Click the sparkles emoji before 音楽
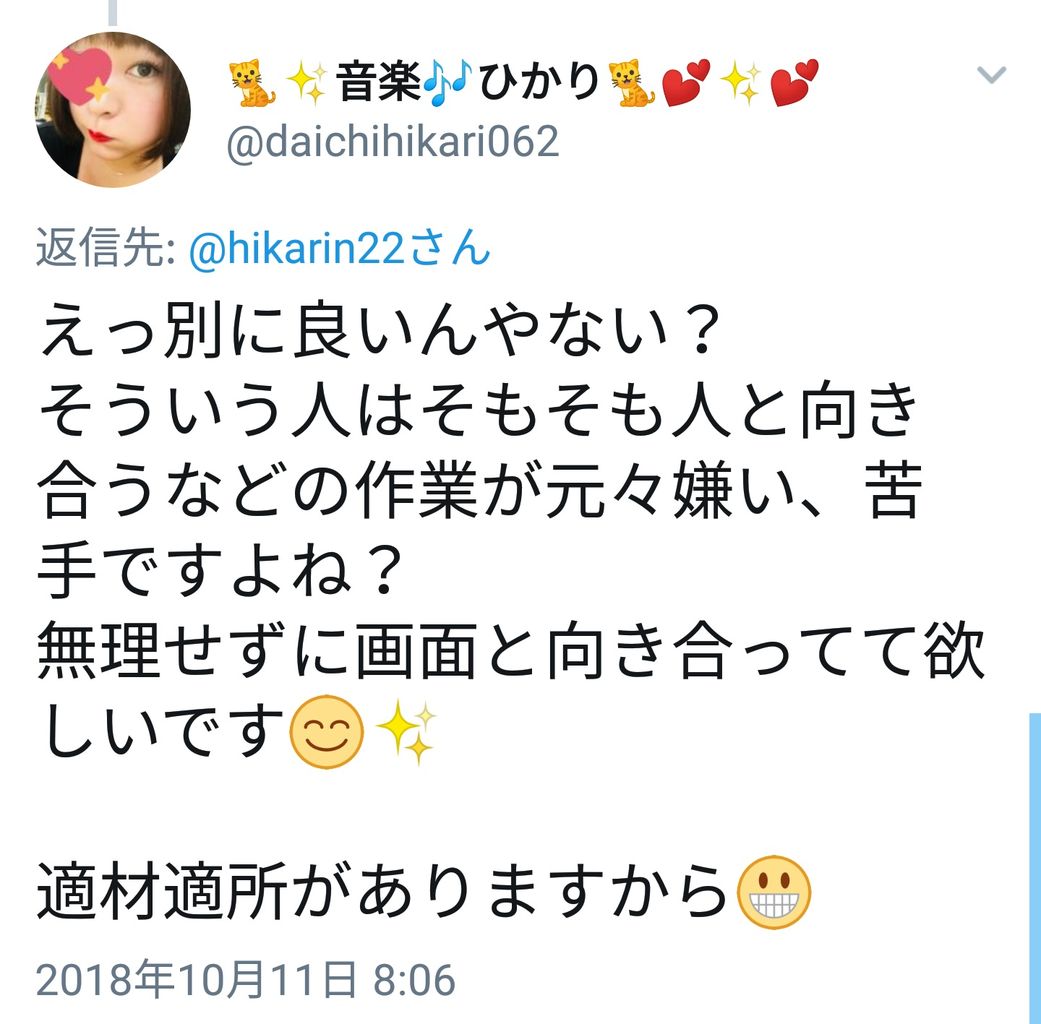The width and height of the screenshot is (1041, 1024). coord(306,84)
